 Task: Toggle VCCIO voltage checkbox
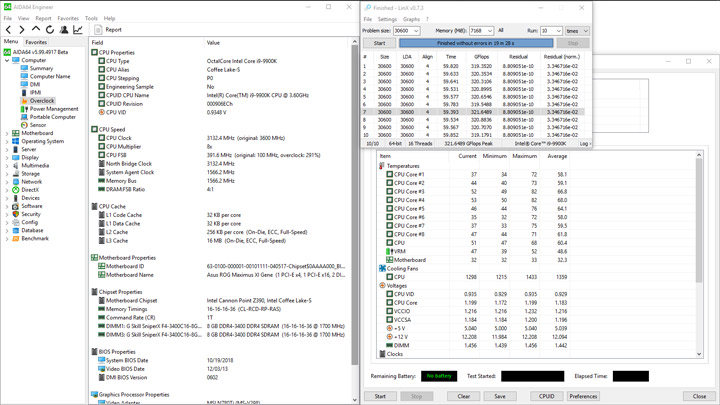point(389,311)
